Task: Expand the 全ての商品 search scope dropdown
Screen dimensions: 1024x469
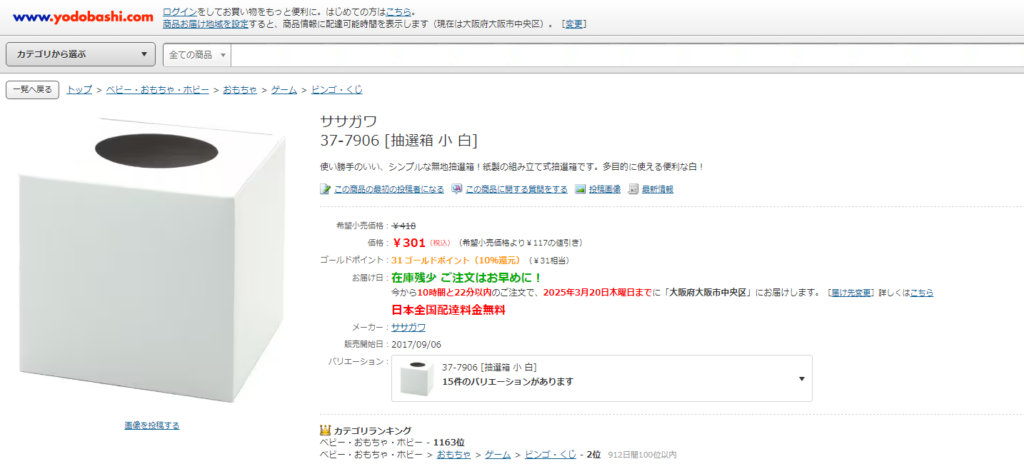Action: coord(197,54)
